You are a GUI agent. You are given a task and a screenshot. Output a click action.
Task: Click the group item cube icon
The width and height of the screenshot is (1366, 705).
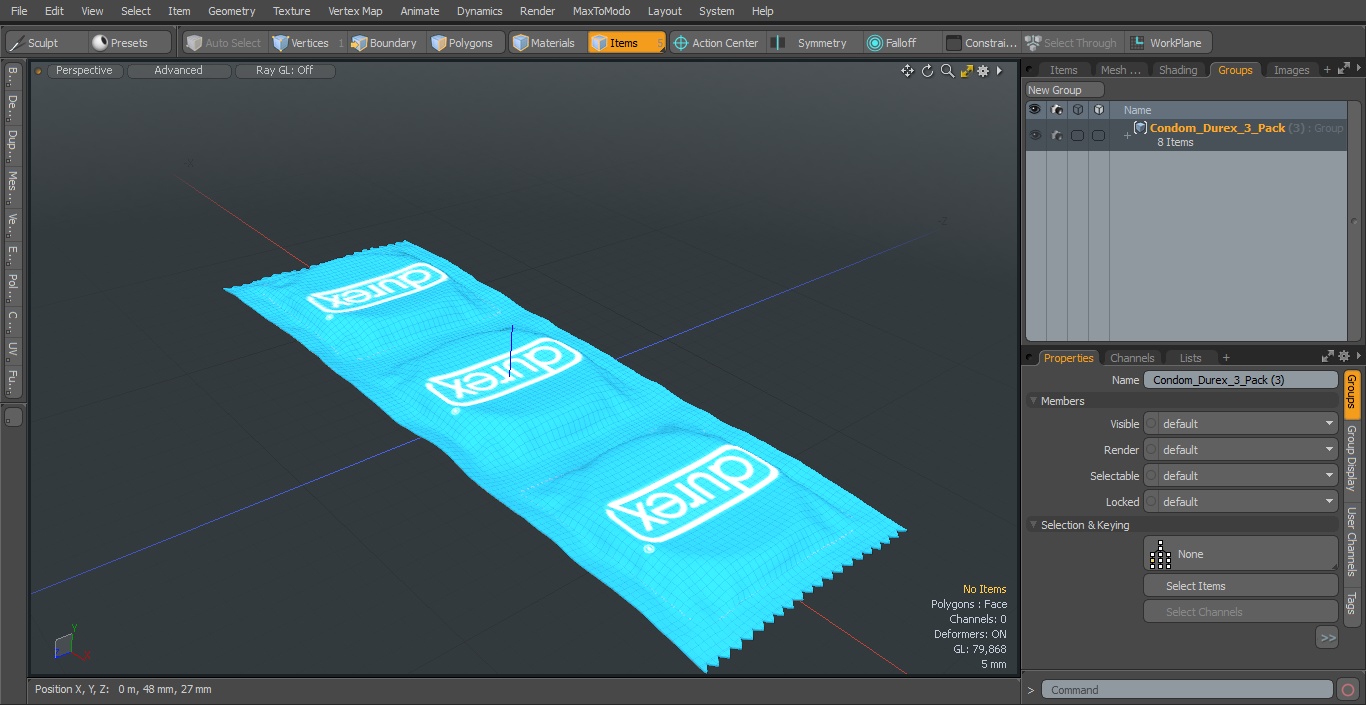[x=1140, y=128]
